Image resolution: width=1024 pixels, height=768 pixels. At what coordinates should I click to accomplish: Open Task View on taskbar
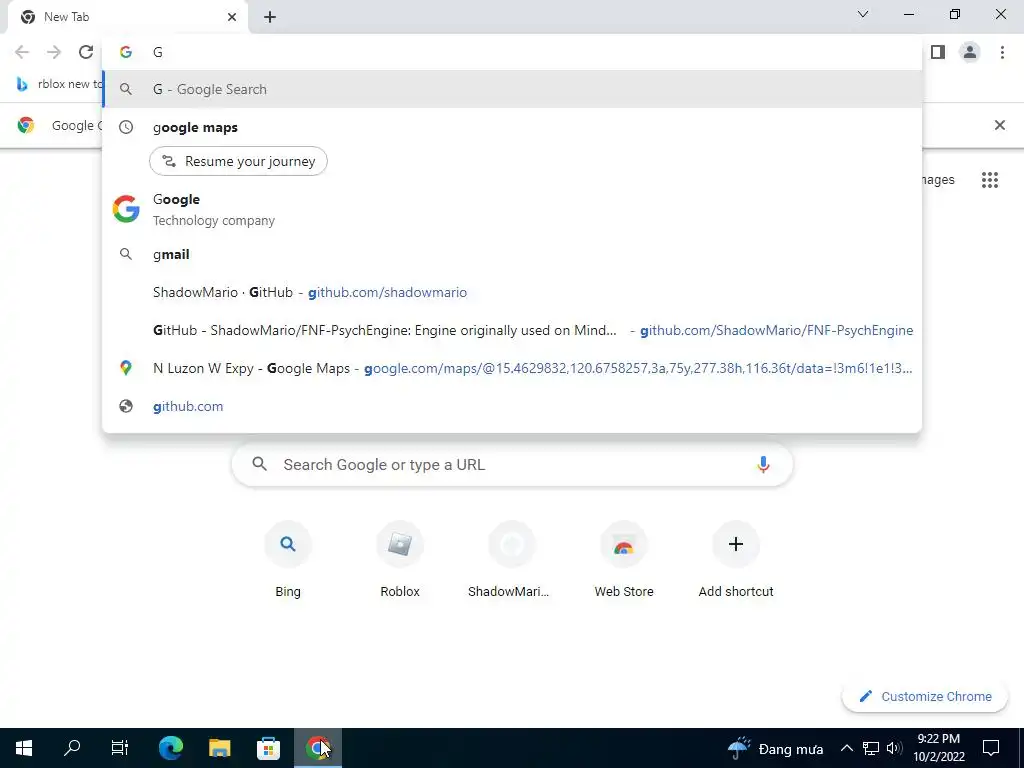pos(120,748)
